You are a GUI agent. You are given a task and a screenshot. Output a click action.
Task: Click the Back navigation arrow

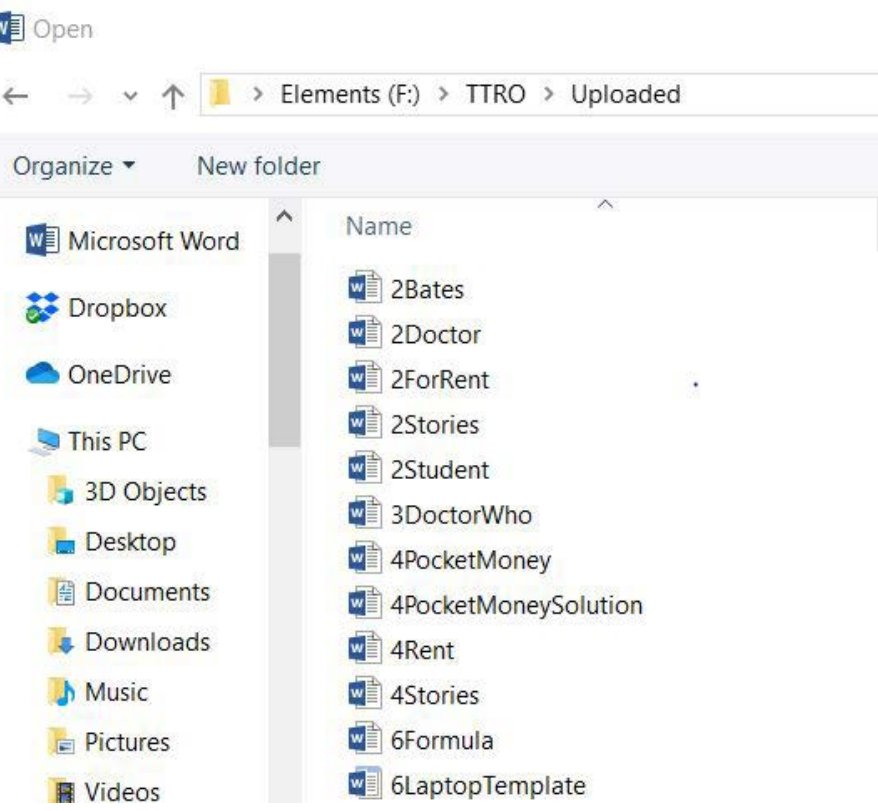[15, 96]
